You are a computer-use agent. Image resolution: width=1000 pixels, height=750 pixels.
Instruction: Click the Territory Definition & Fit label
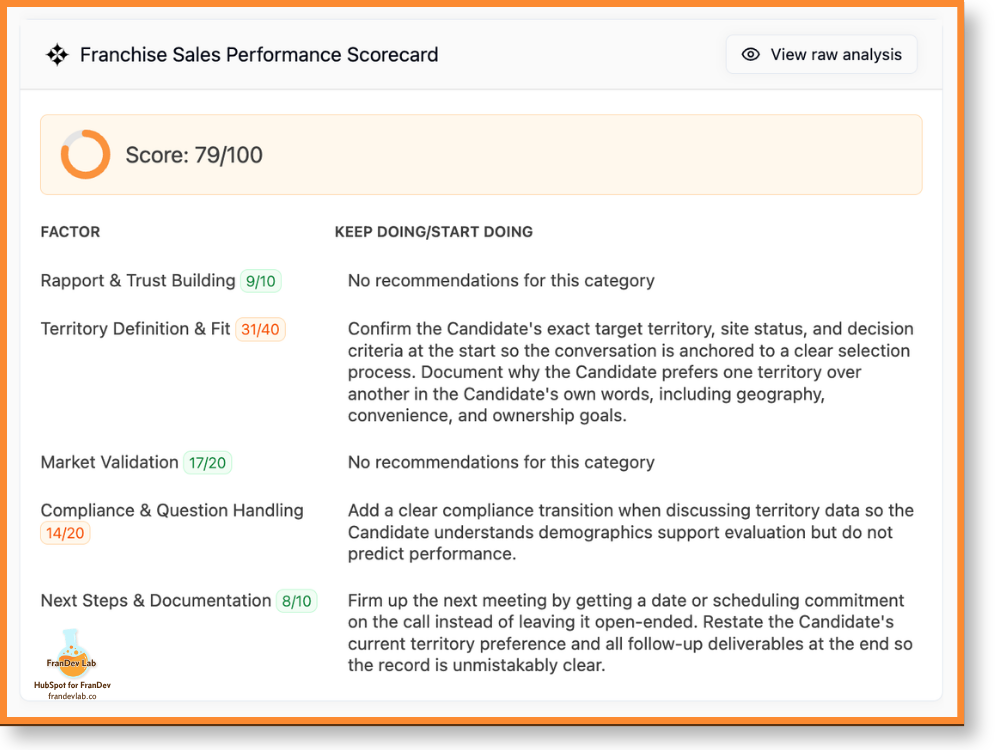[135, 329]
